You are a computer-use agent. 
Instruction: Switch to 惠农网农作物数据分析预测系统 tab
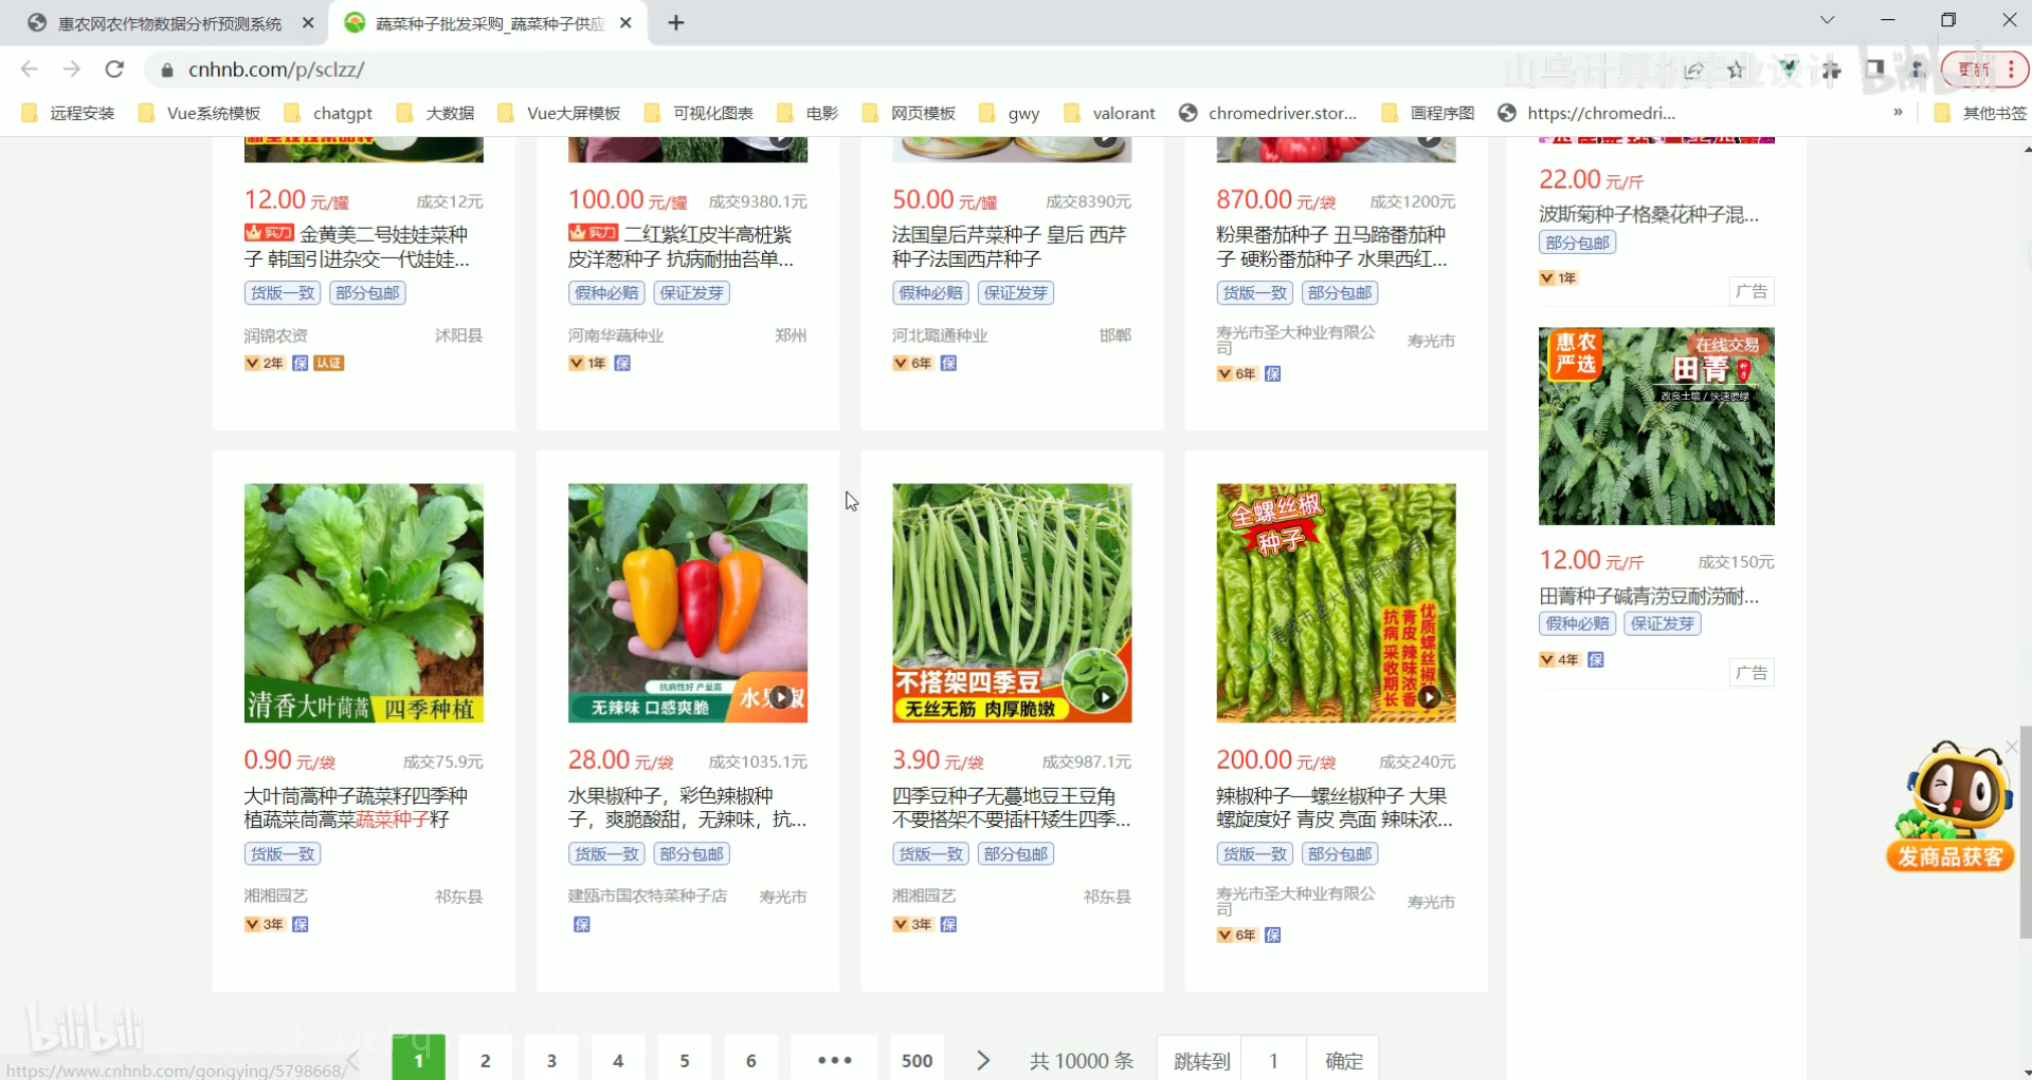pos(168,23)
